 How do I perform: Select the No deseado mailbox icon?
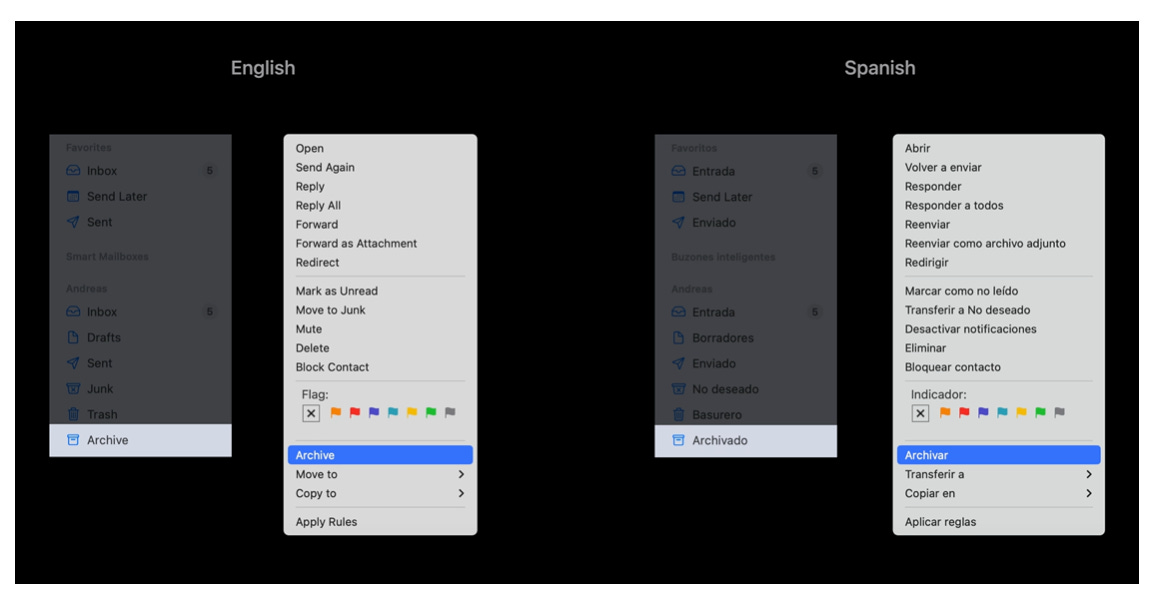point(679,389)
